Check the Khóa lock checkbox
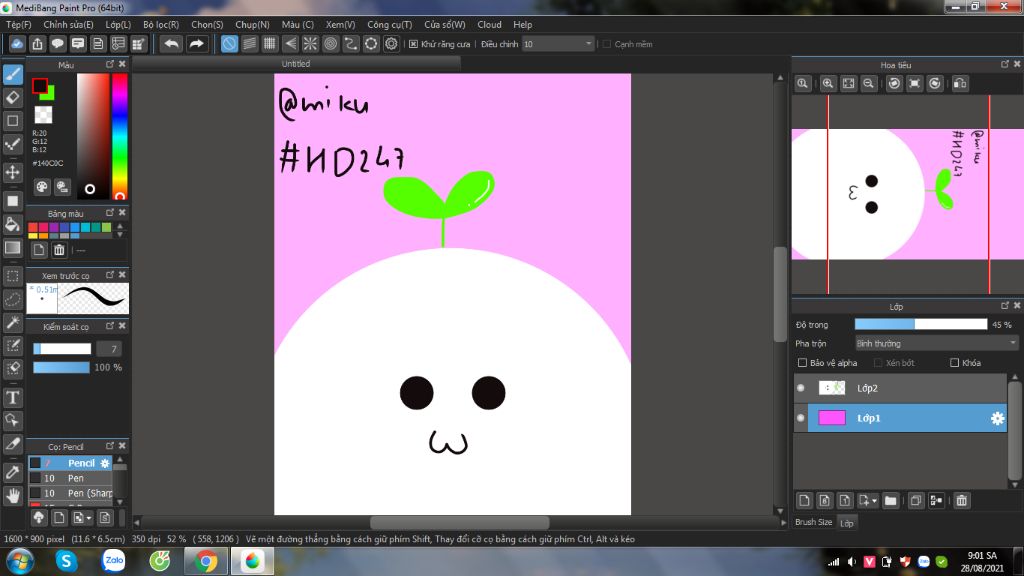 [x=954, y=362]
